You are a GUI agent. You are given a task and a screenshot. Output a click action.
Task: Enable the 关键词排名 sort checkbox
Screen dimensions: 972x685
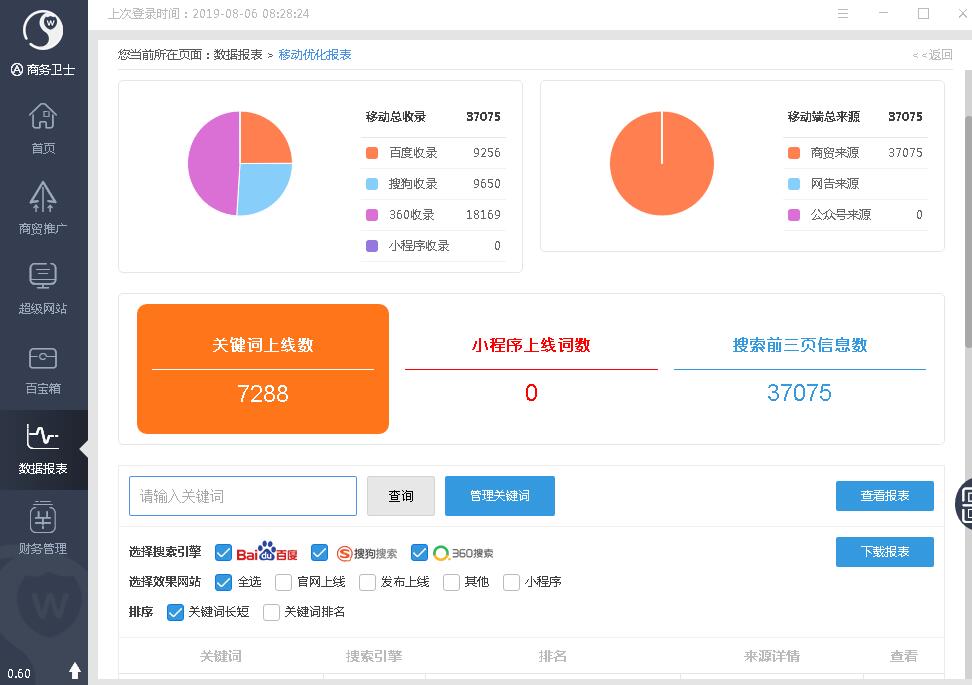tap(271, 612)
